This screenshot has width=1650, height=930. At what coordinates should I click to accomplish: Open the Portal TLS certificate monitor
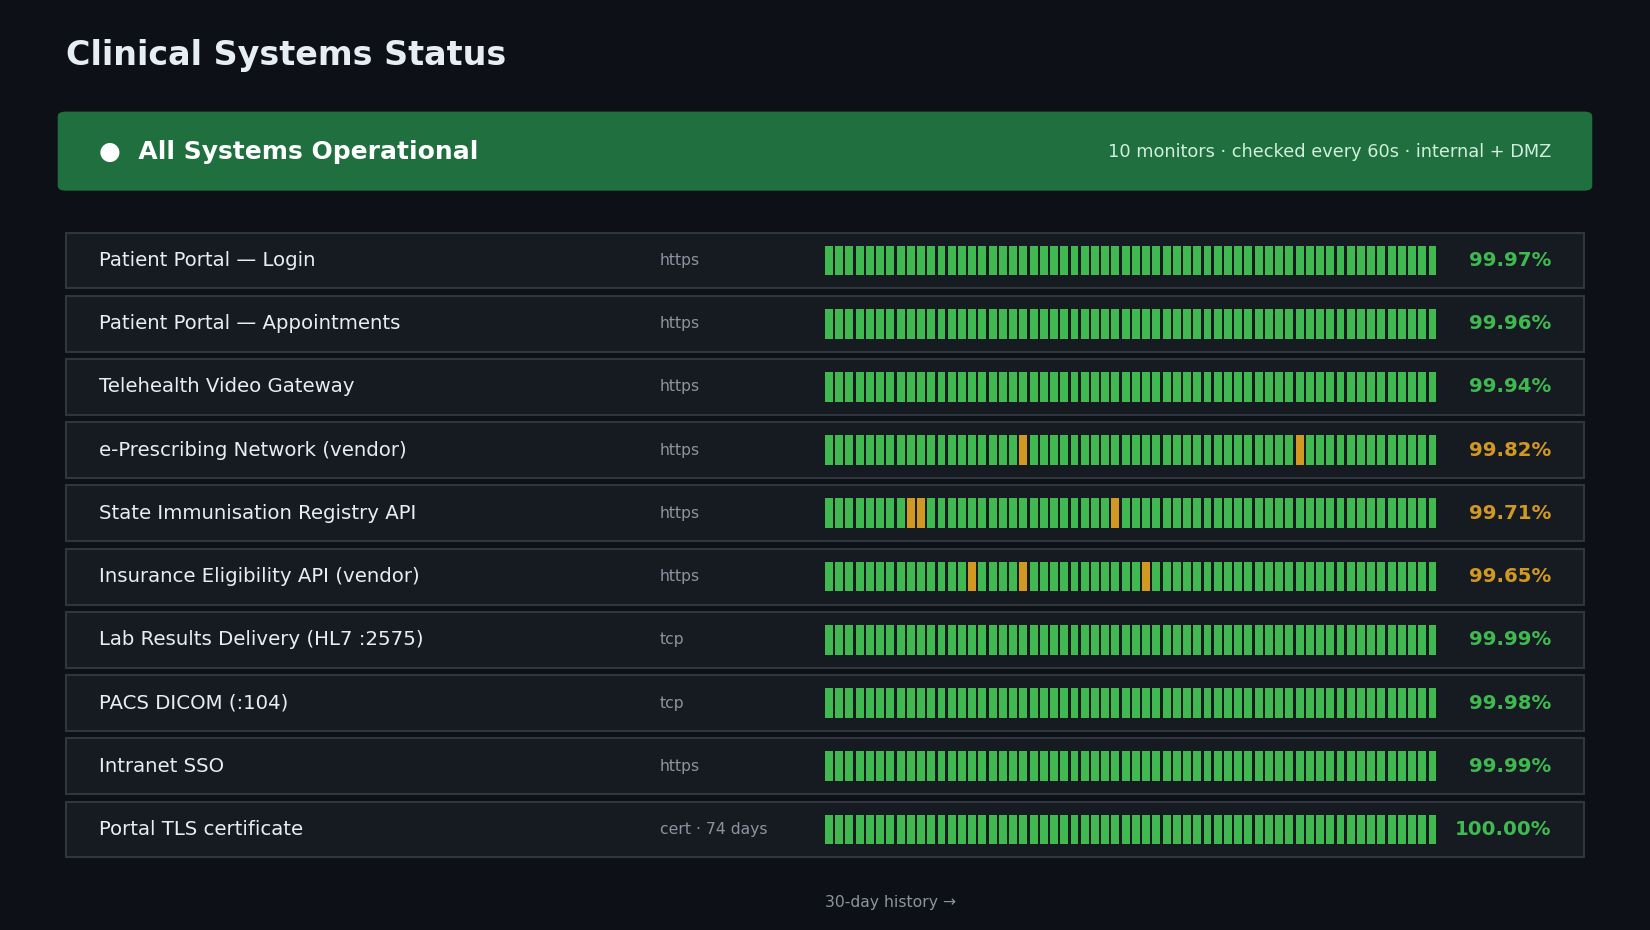825,829
